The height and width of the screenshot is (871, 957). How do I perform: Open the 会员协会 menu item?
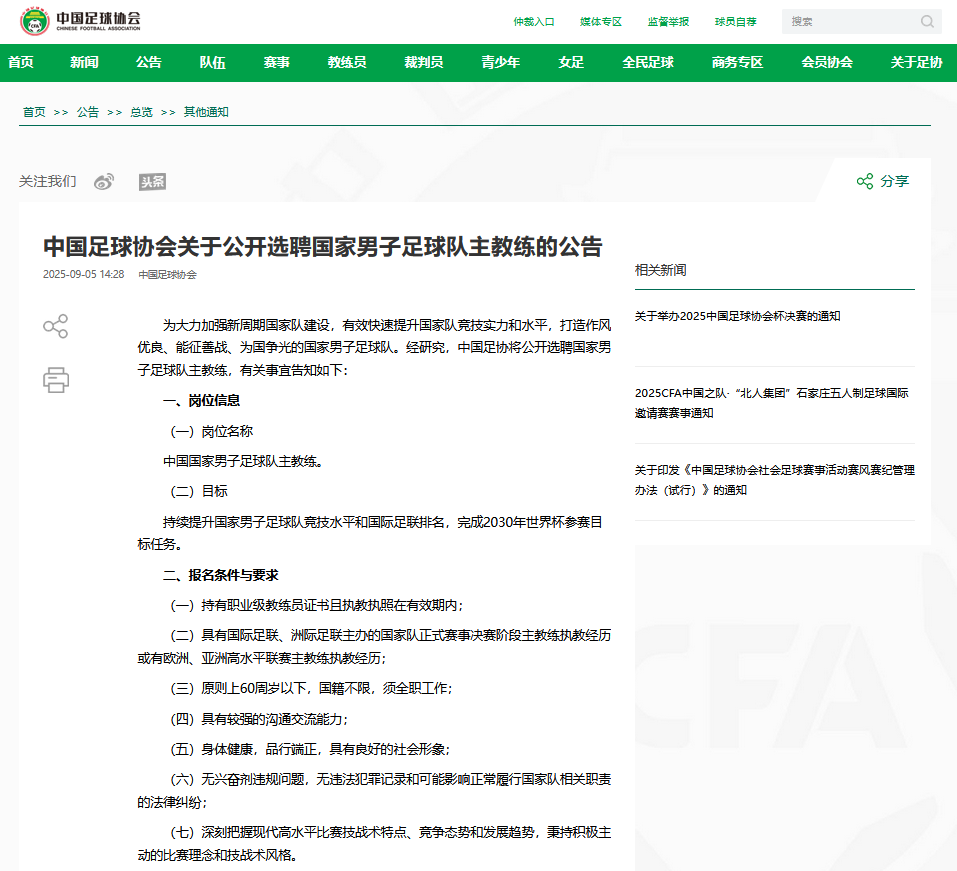(x=825, y=62)
